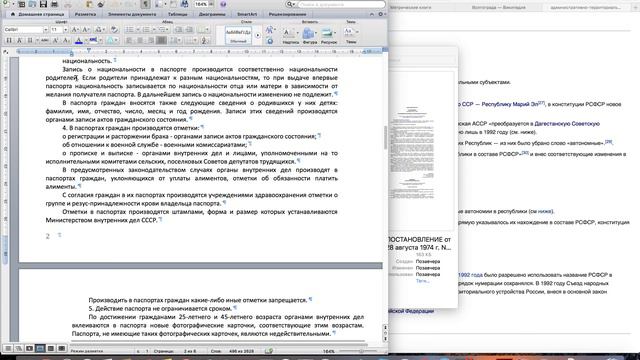This screenshot has height=360, width=640.
Task: Open the Темы themes button
Action: tap(351, 36)
